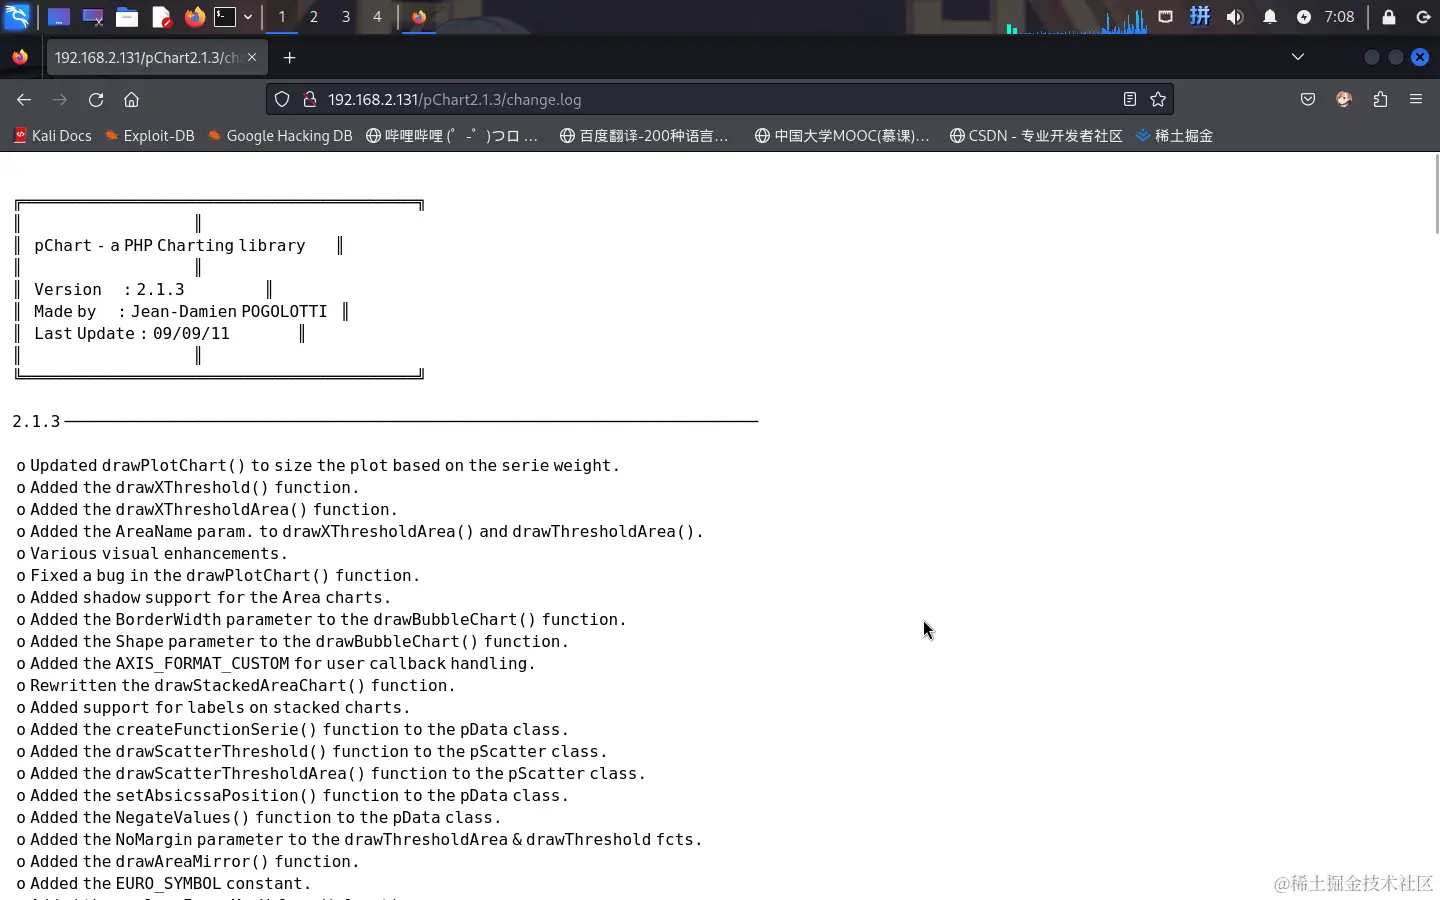Expand the list all tabs dropdown

click(1298, 57)
